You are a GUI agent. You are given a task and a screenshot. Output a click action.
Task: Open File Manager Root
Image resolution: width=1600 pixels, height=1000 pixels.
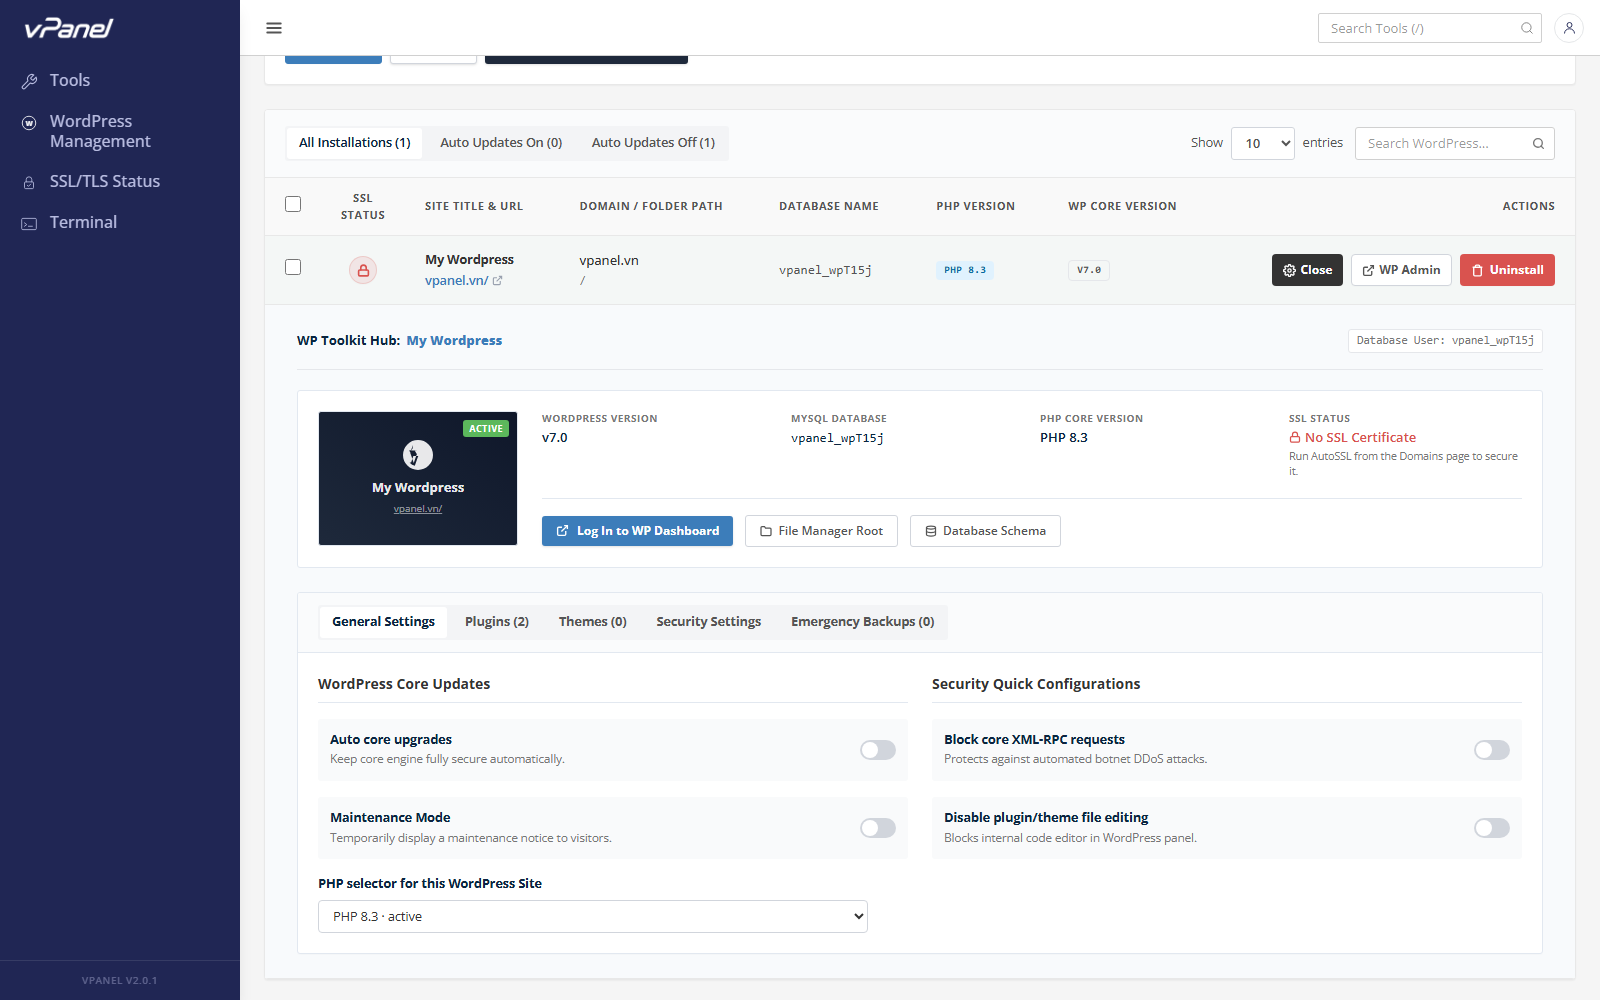(821, 531)
